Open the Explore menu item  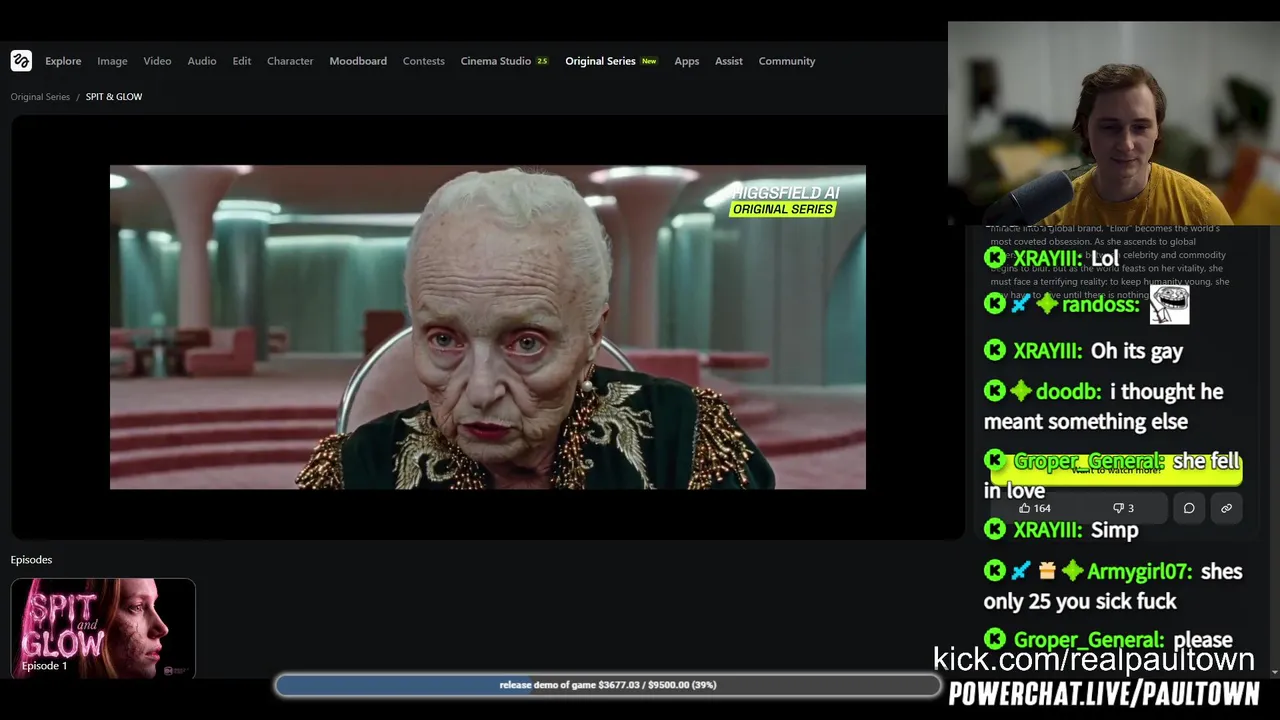[63, 61]
